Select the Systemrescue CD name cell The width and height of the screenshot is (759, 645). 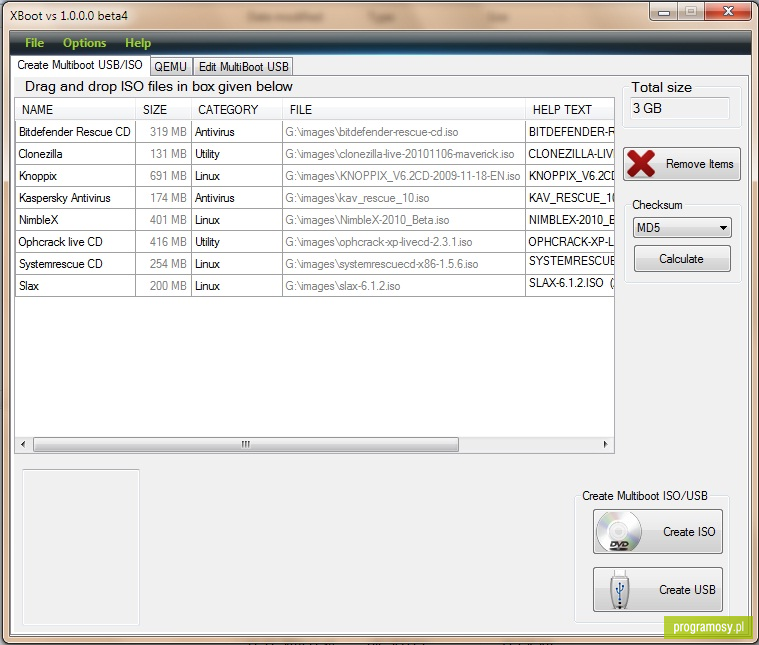coord(75,264)
